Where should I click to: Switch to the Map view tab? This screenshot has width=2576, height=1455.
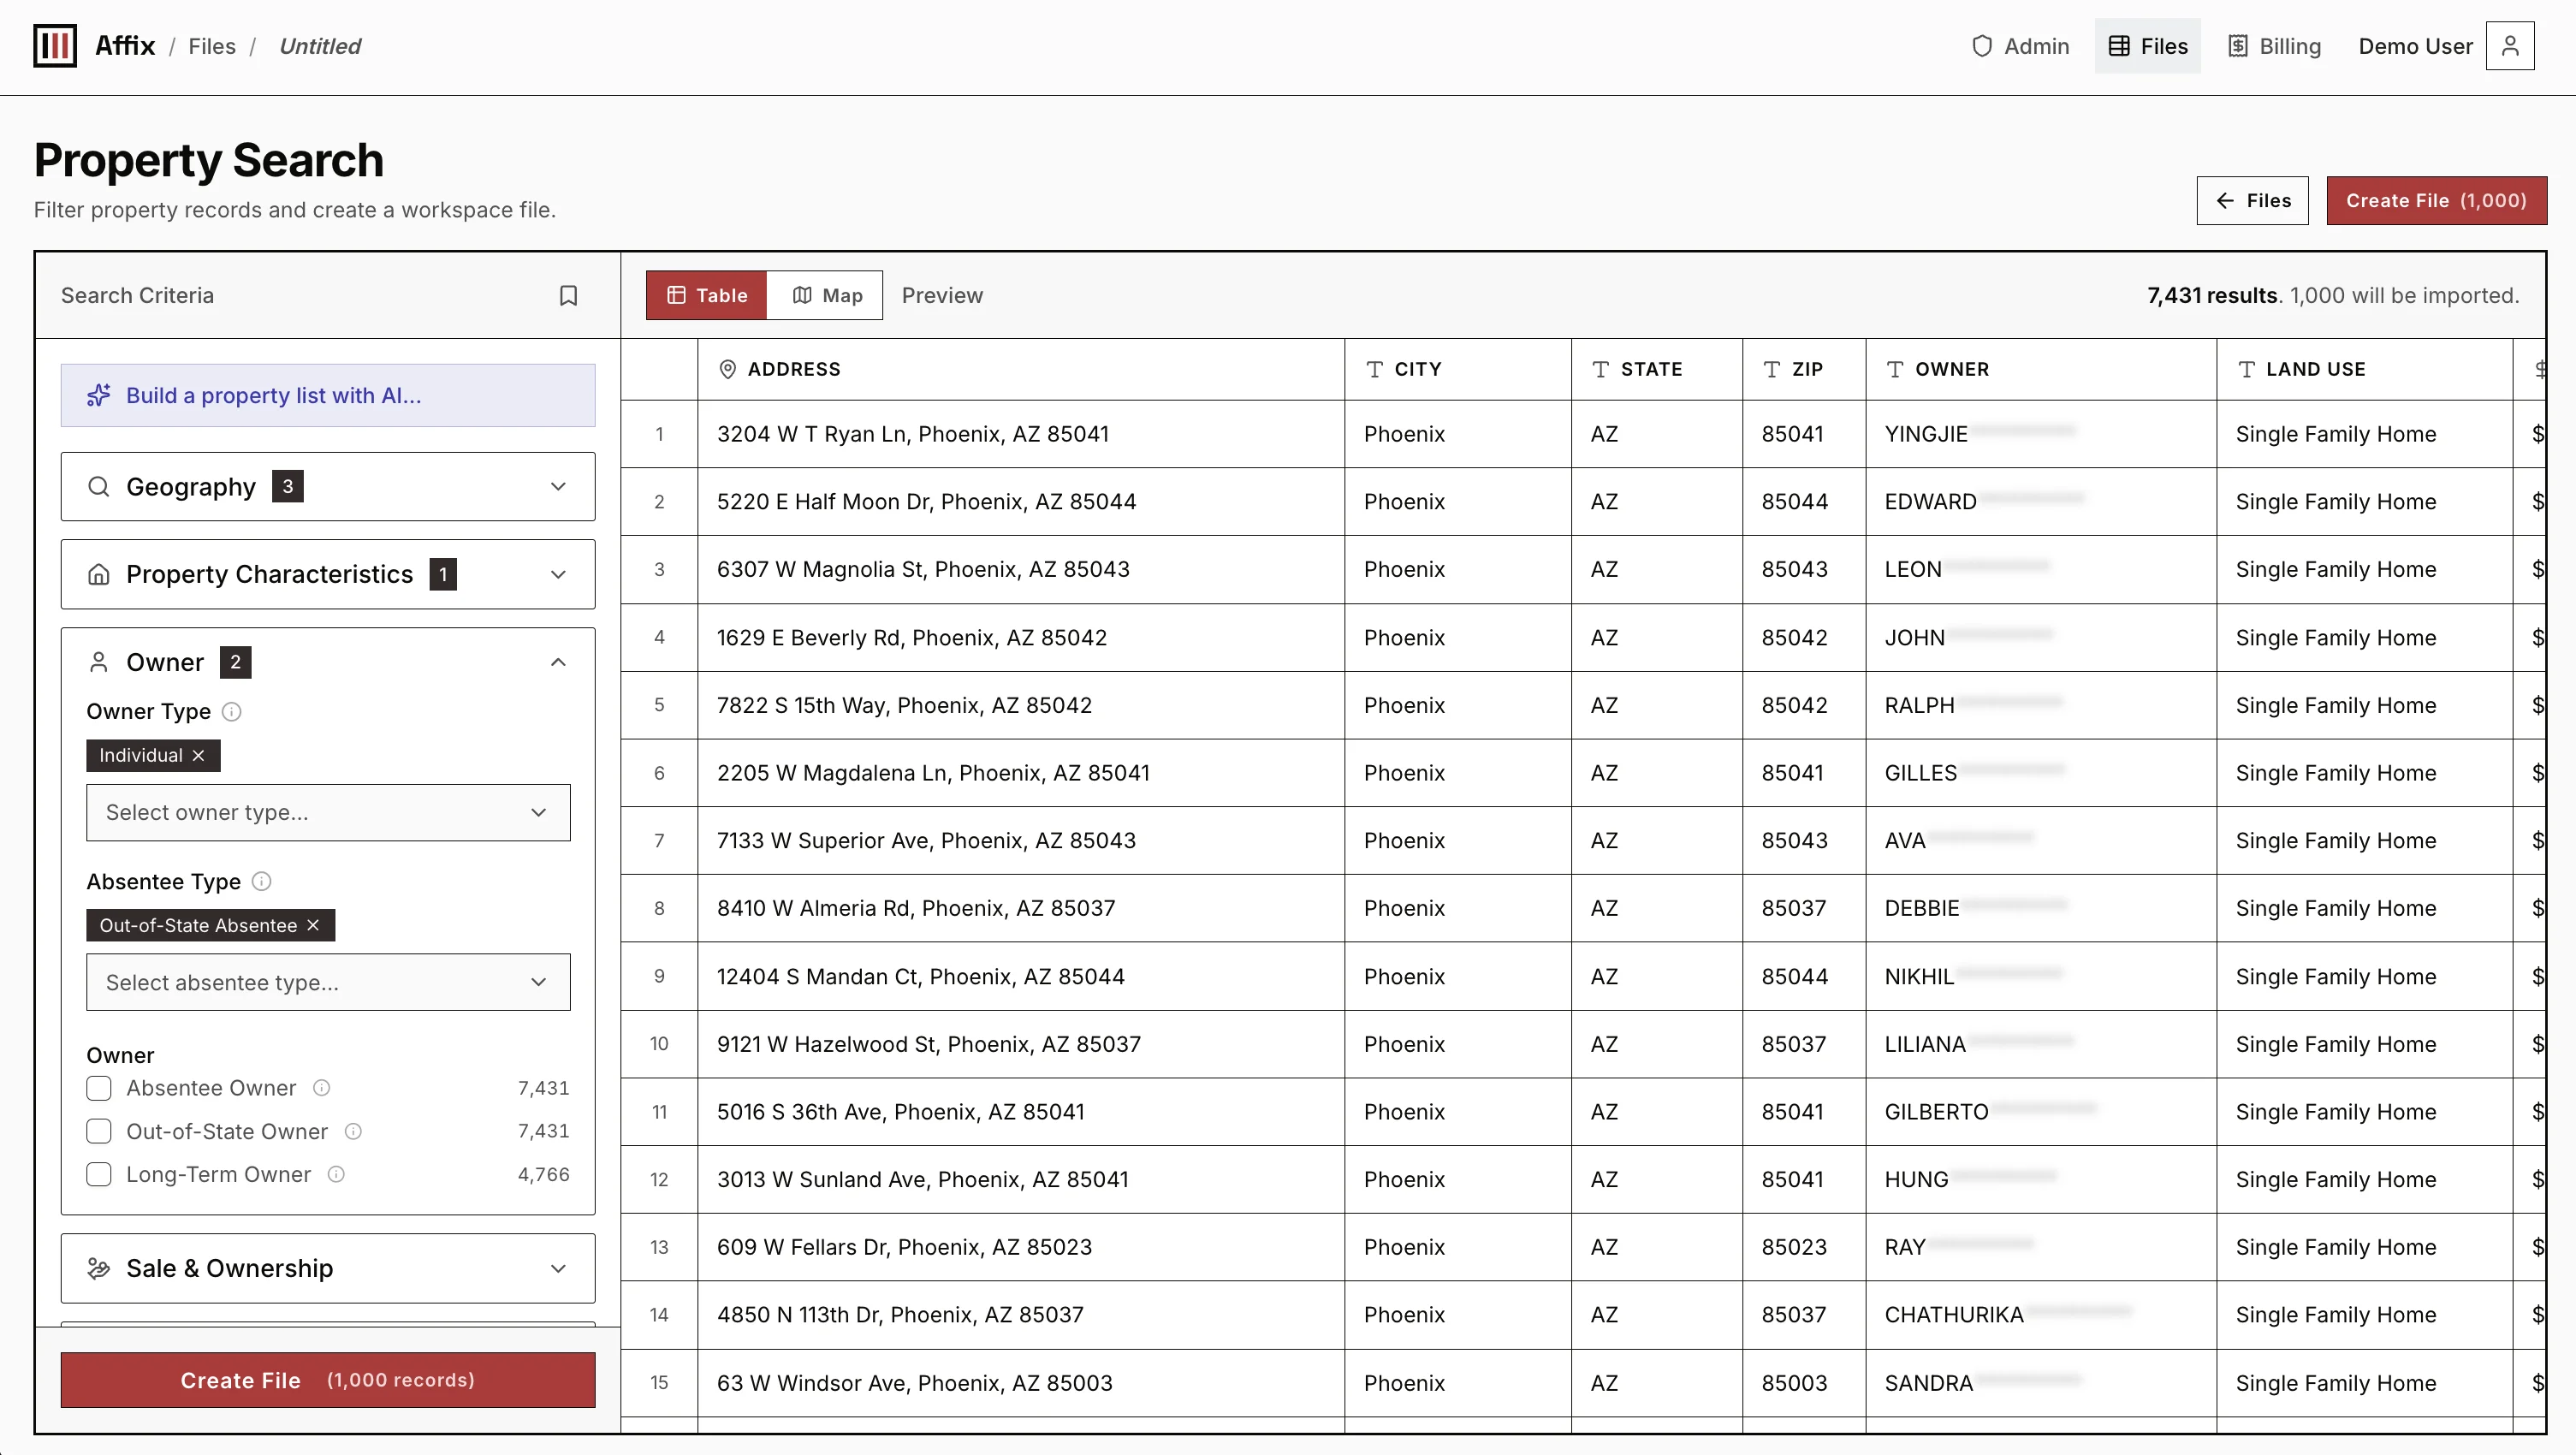(825, 295)
